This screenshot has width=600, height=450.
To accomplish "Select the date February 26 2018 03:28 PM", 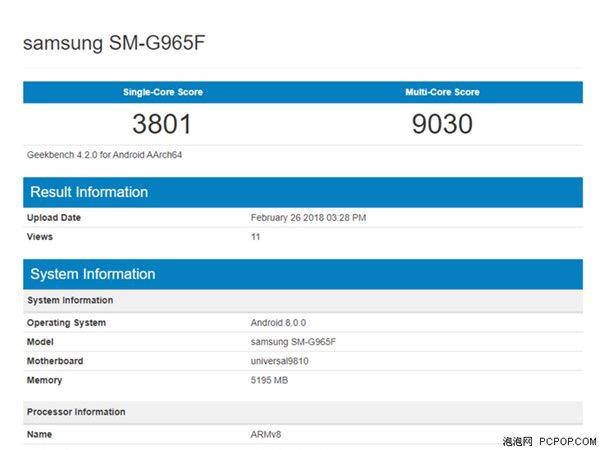I will pos(308,218).
